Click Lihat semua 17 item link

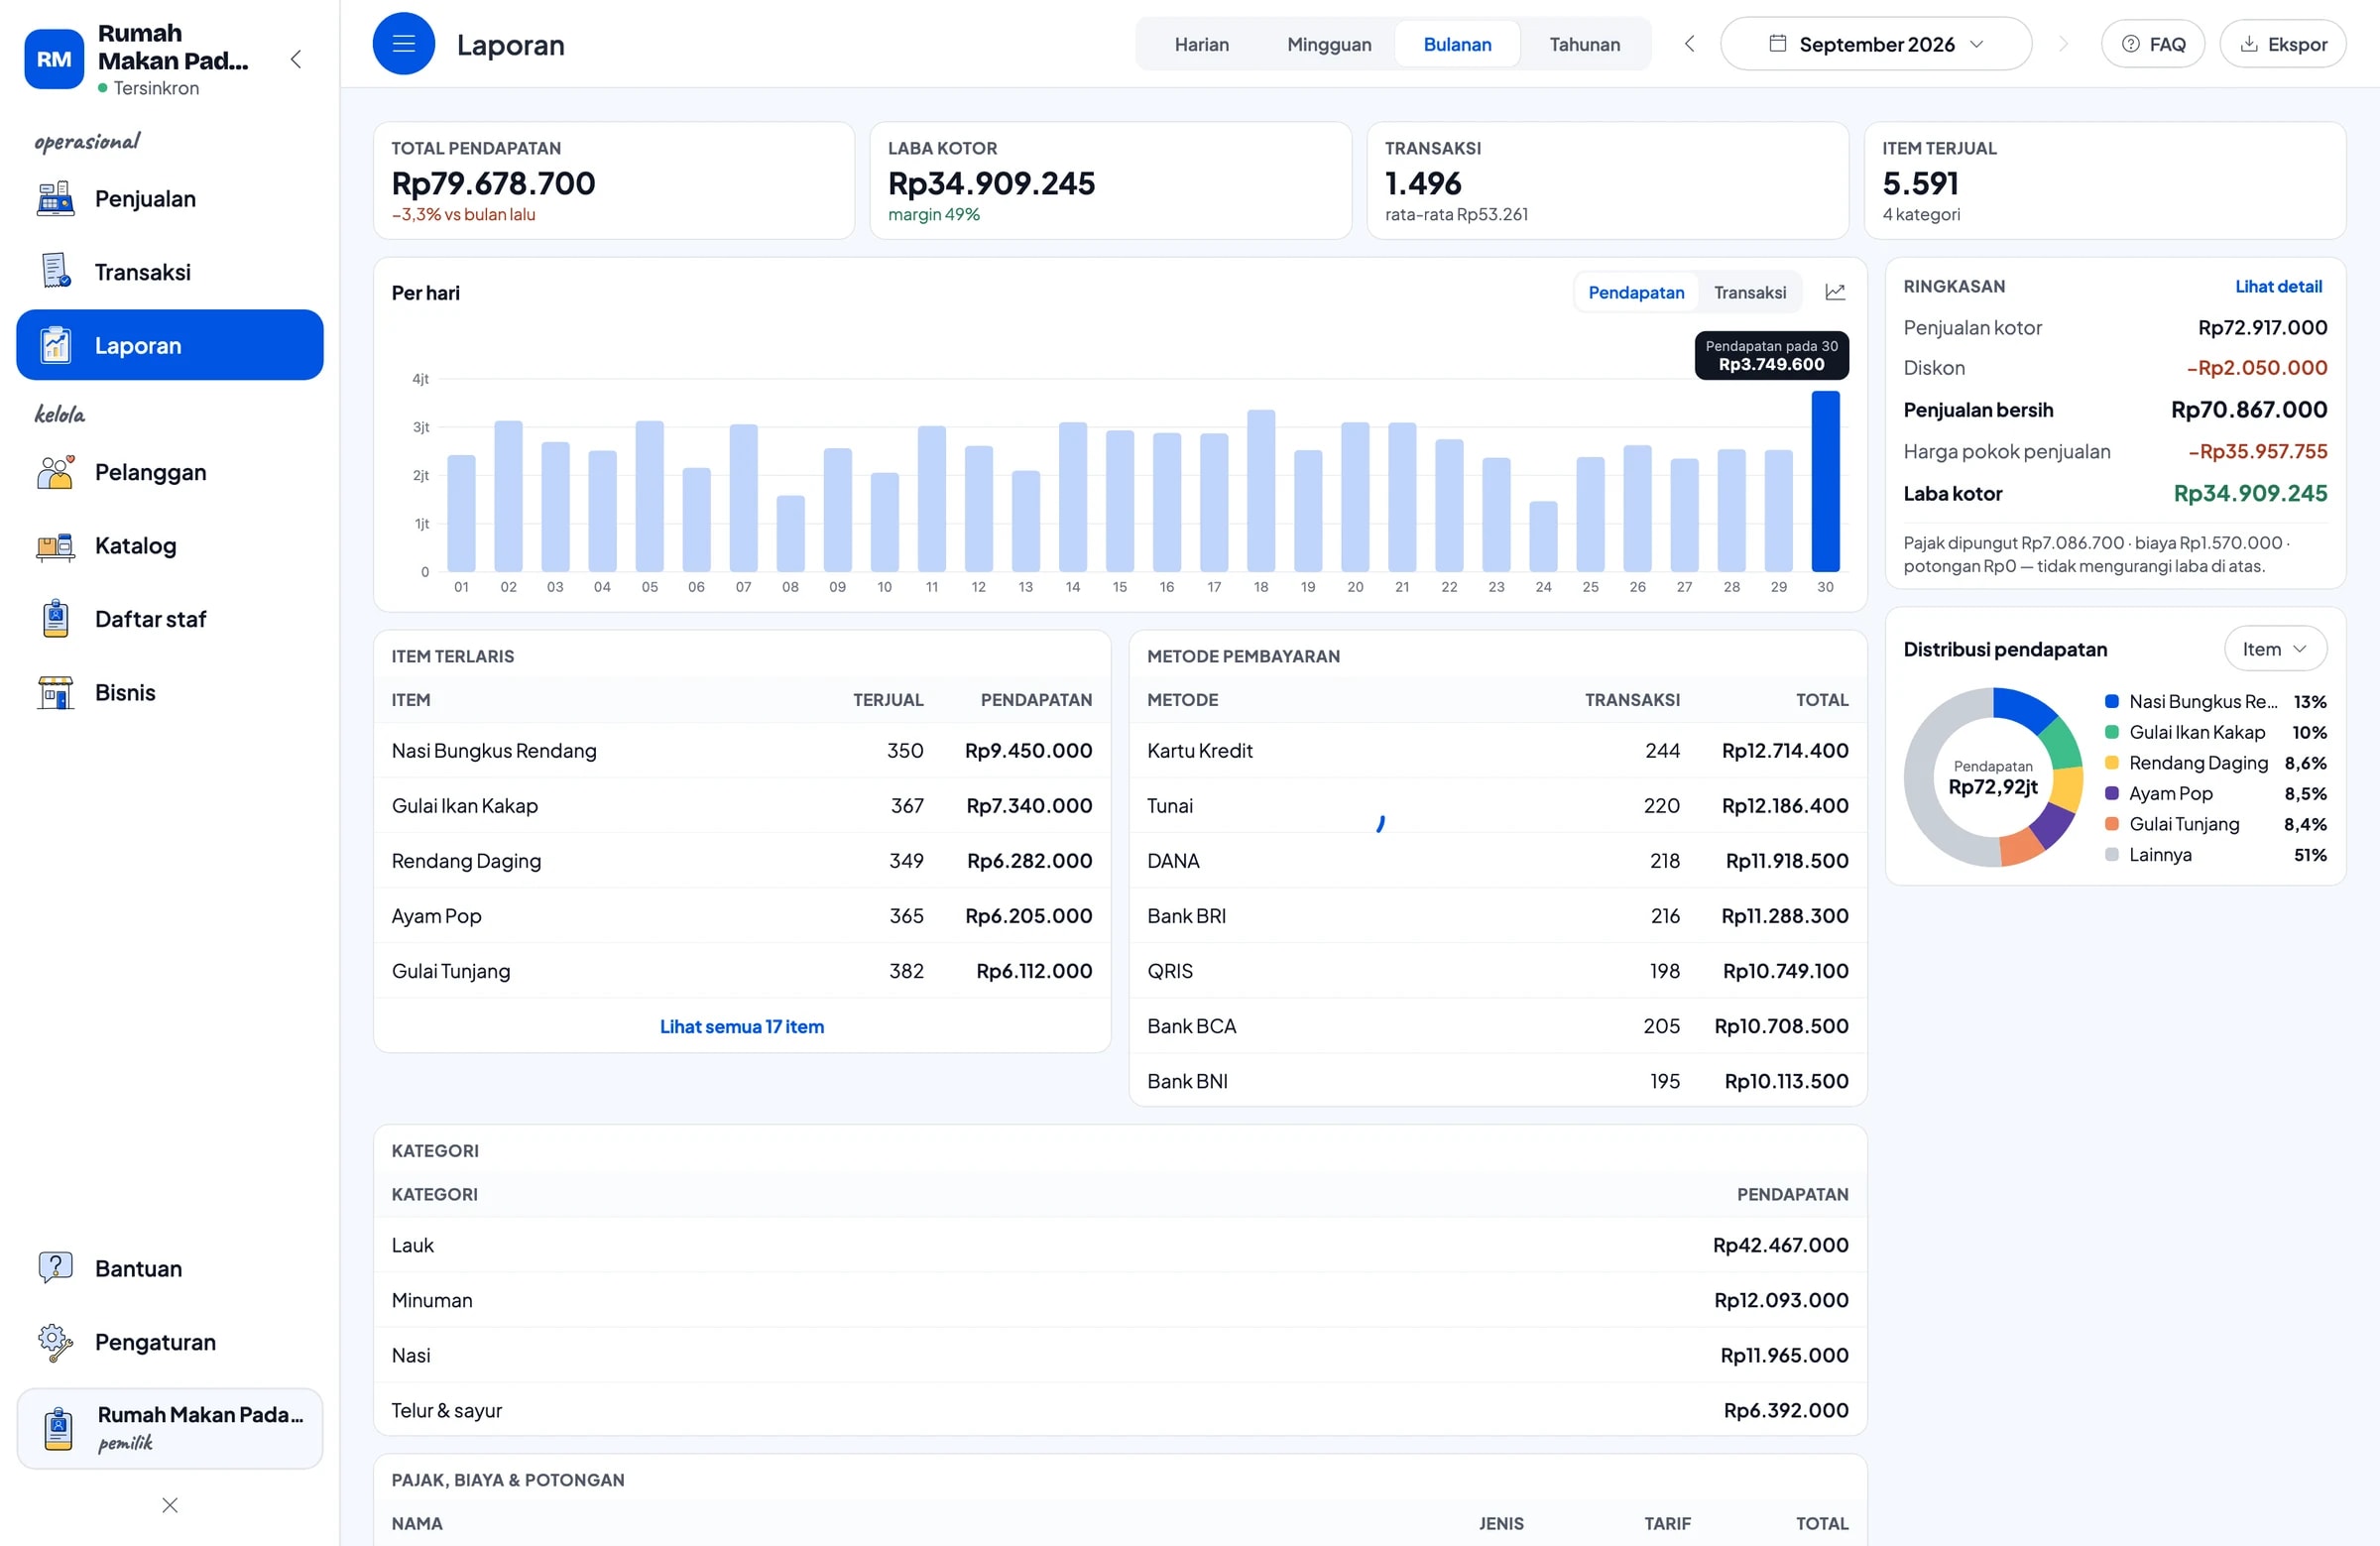(741, 1026)
